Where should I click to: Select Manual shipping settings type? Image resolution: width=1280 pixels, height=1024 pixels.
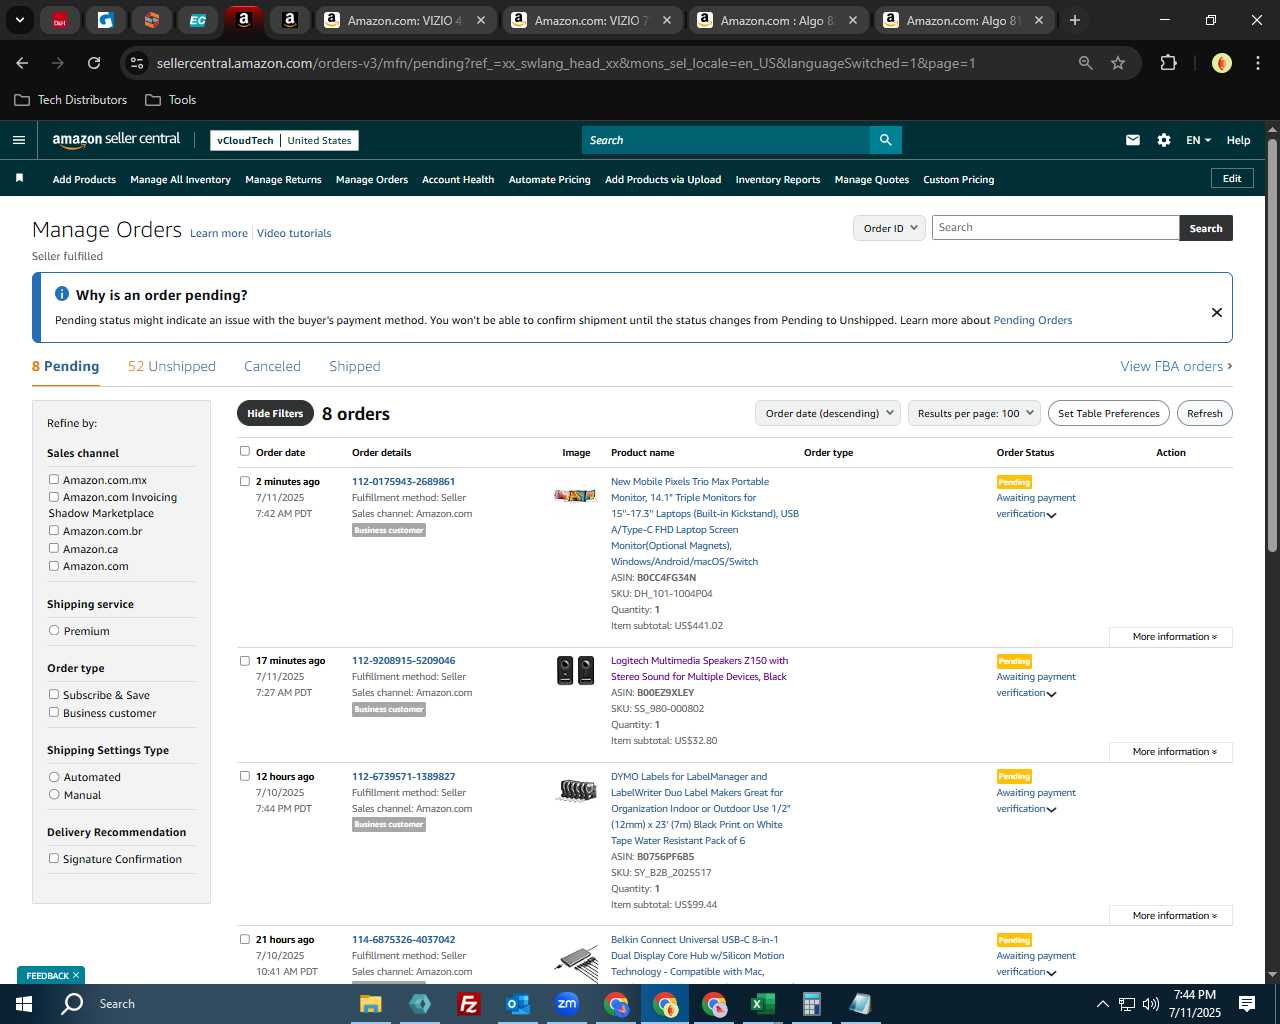54,795
